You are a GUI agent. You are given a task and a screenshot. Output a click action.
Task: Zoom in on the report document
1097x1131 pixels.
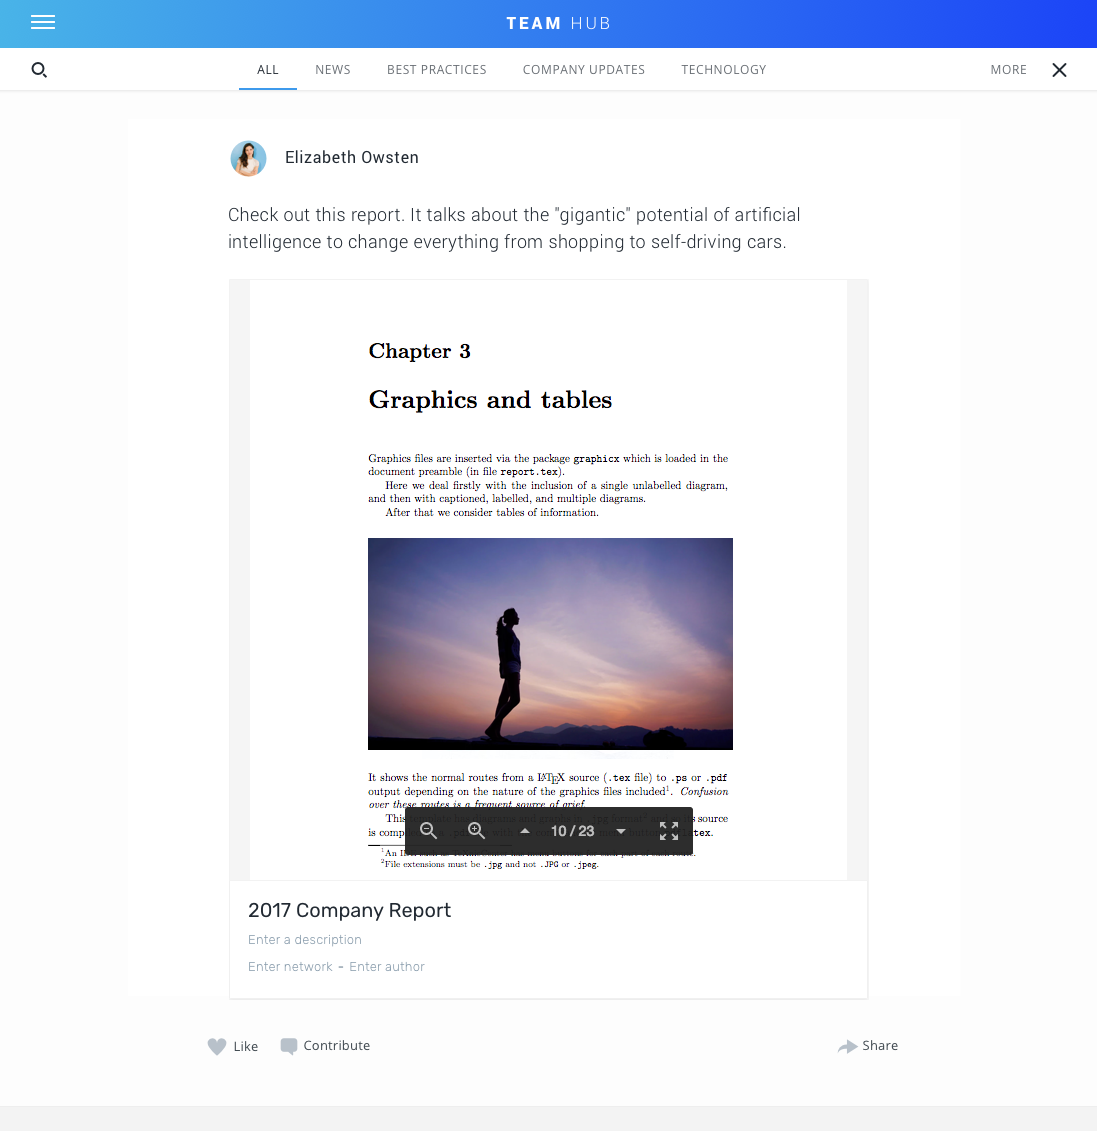point(476,831)
